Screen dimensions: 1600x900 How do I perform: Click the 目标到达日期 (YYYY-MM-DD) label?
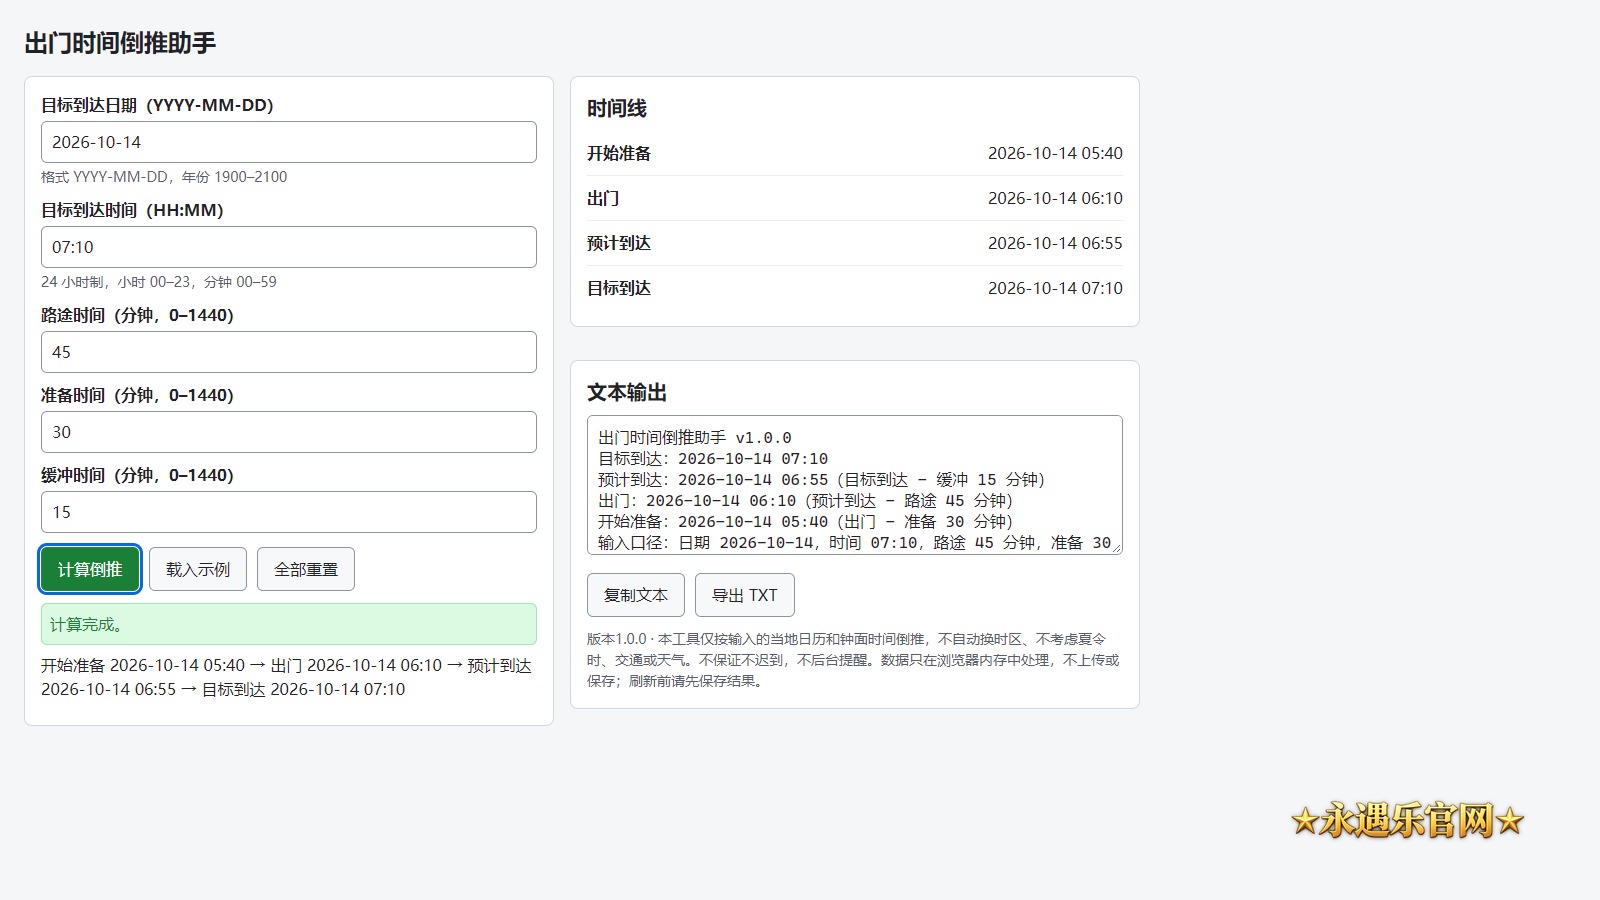coord(157,105)
